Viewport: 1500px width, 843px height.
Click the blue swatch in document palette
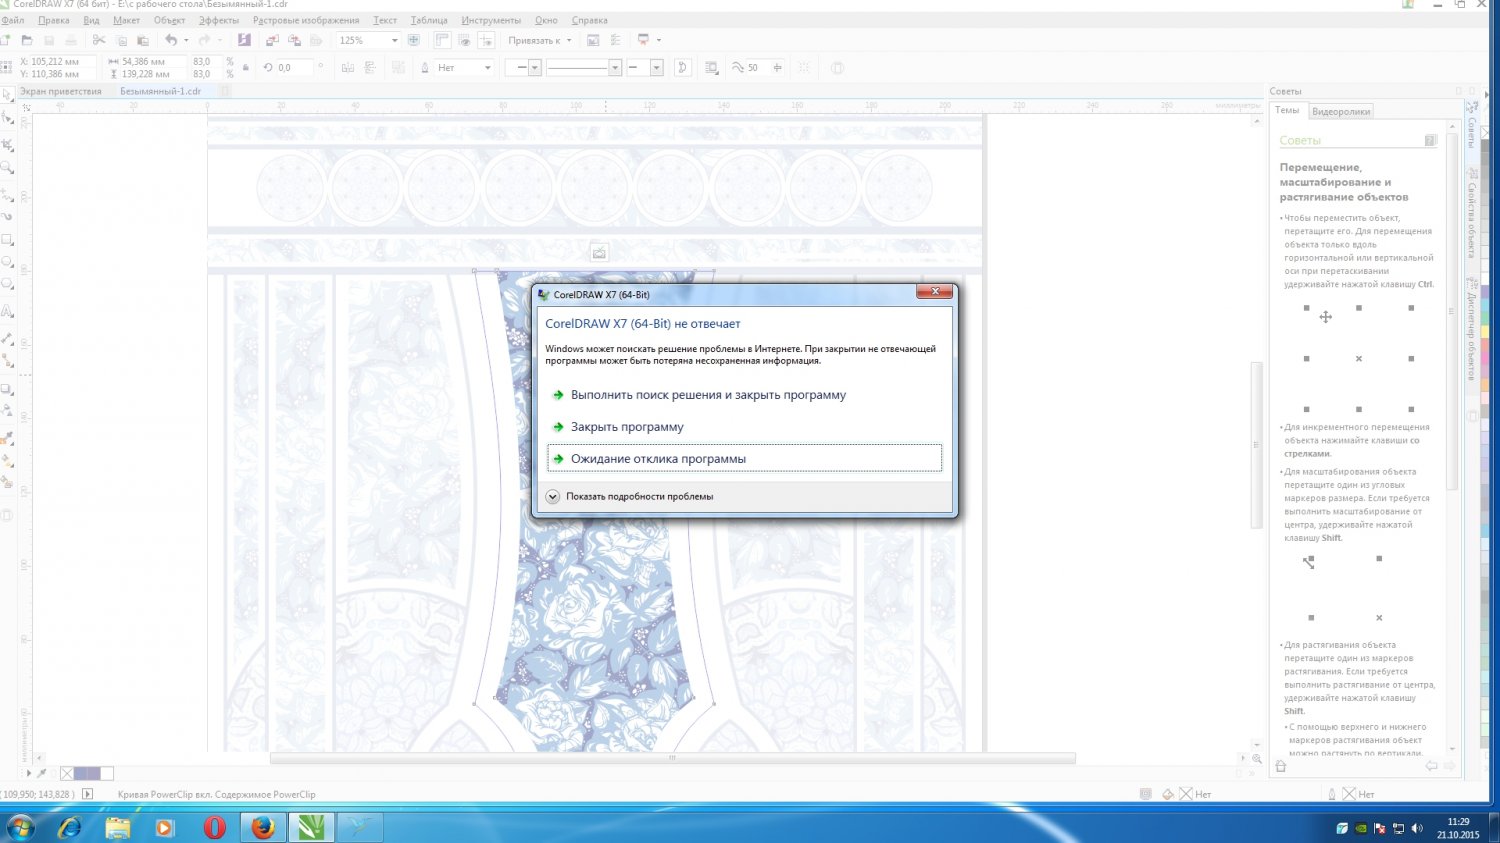(80, 773)
